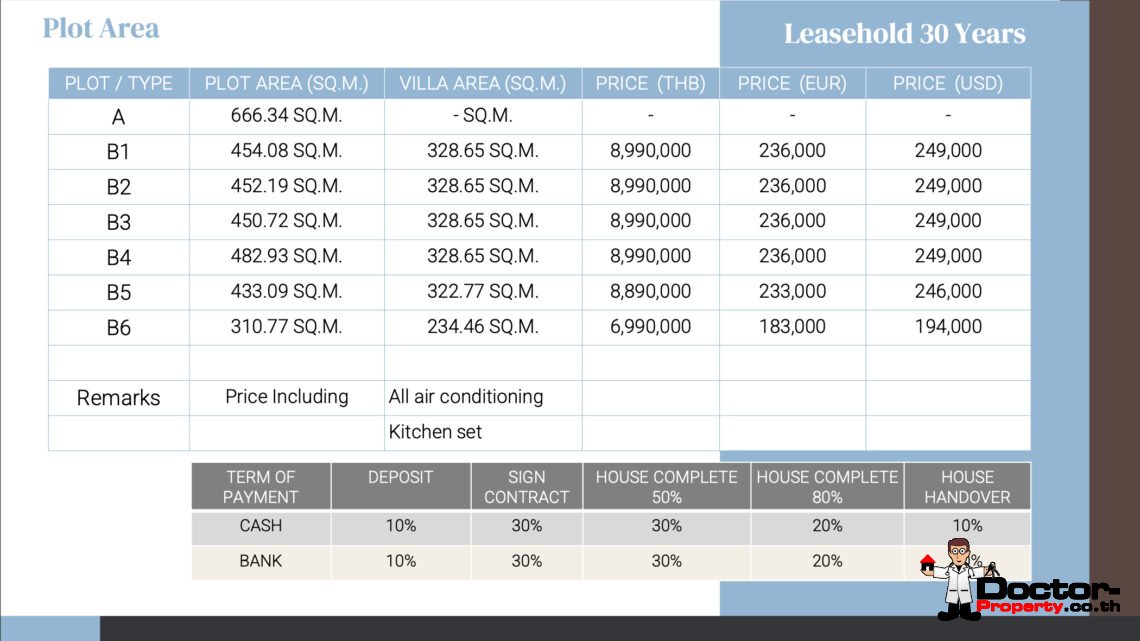Click the CASH payment row label

(261, 525)
